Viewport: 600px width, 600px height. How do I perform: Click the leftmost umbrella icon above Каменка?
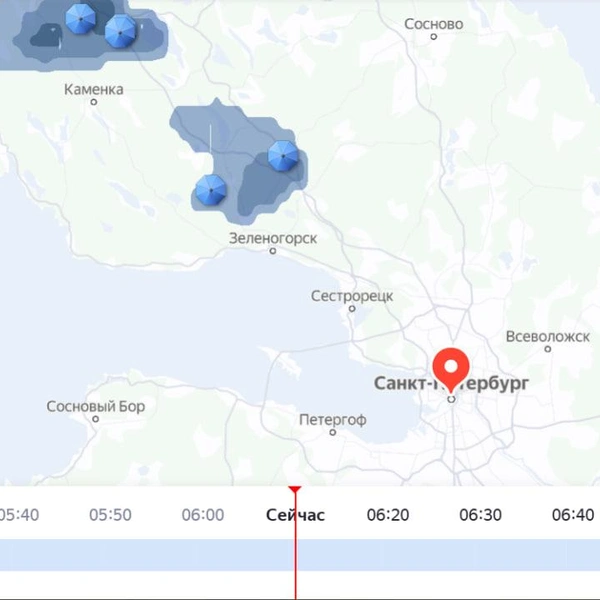(x=80, y=19)
